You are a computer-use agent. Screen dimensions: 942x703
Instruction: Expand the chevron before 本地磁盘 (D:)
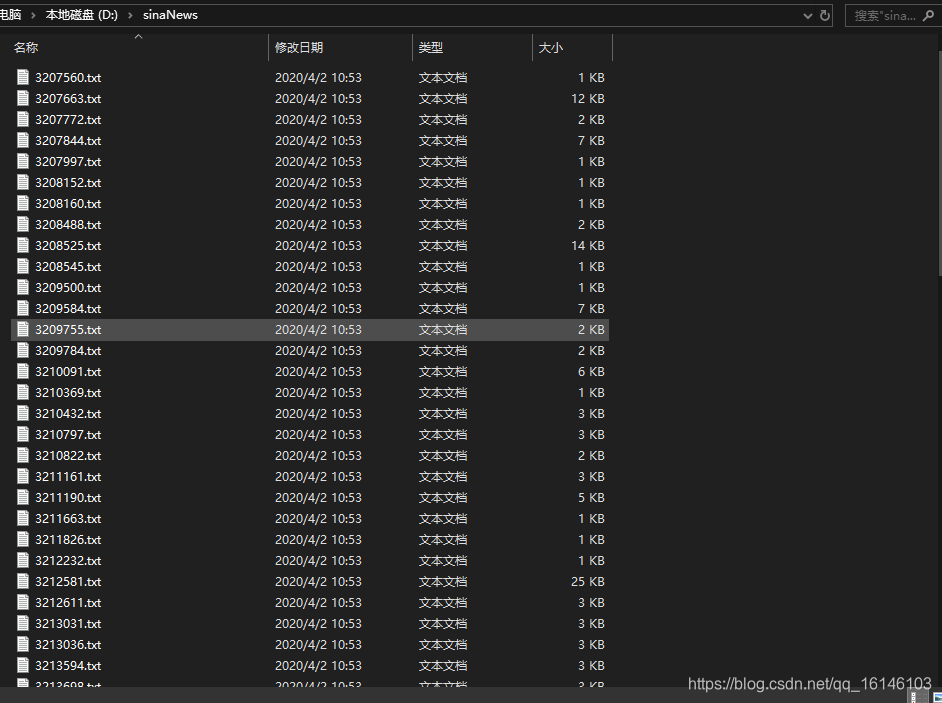pyautogui.click(x=33, y=15)
